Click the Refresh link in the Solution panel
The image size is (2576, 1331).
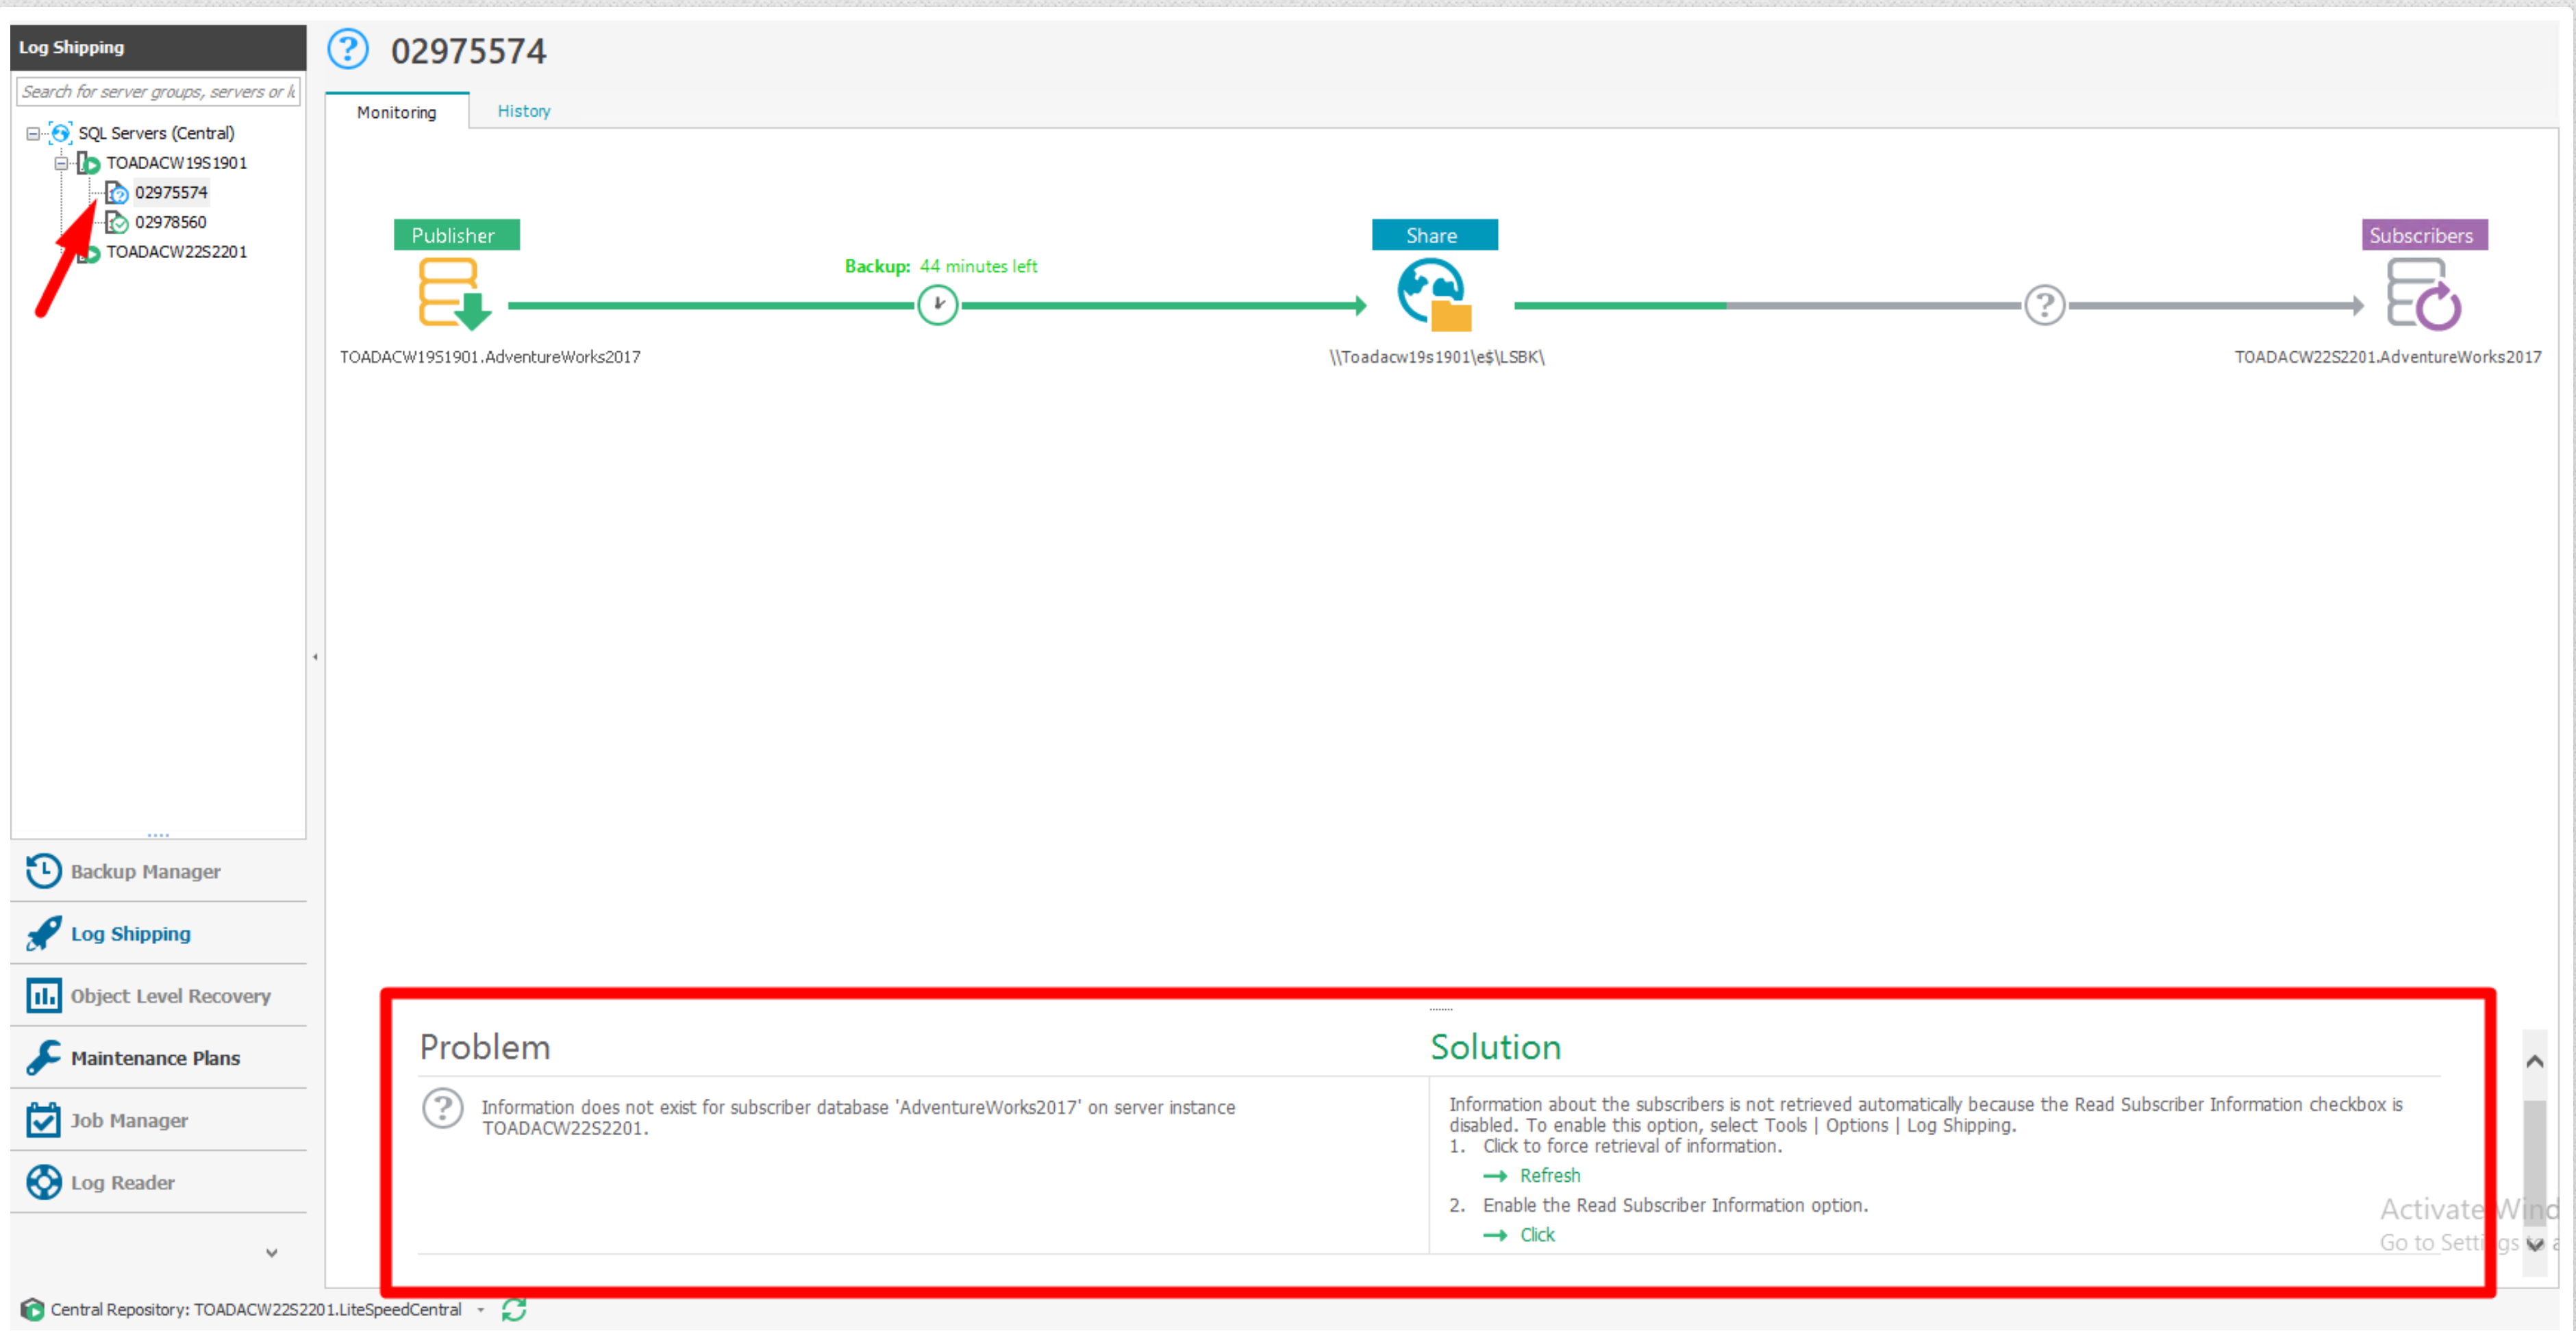click(1549, 1175)
